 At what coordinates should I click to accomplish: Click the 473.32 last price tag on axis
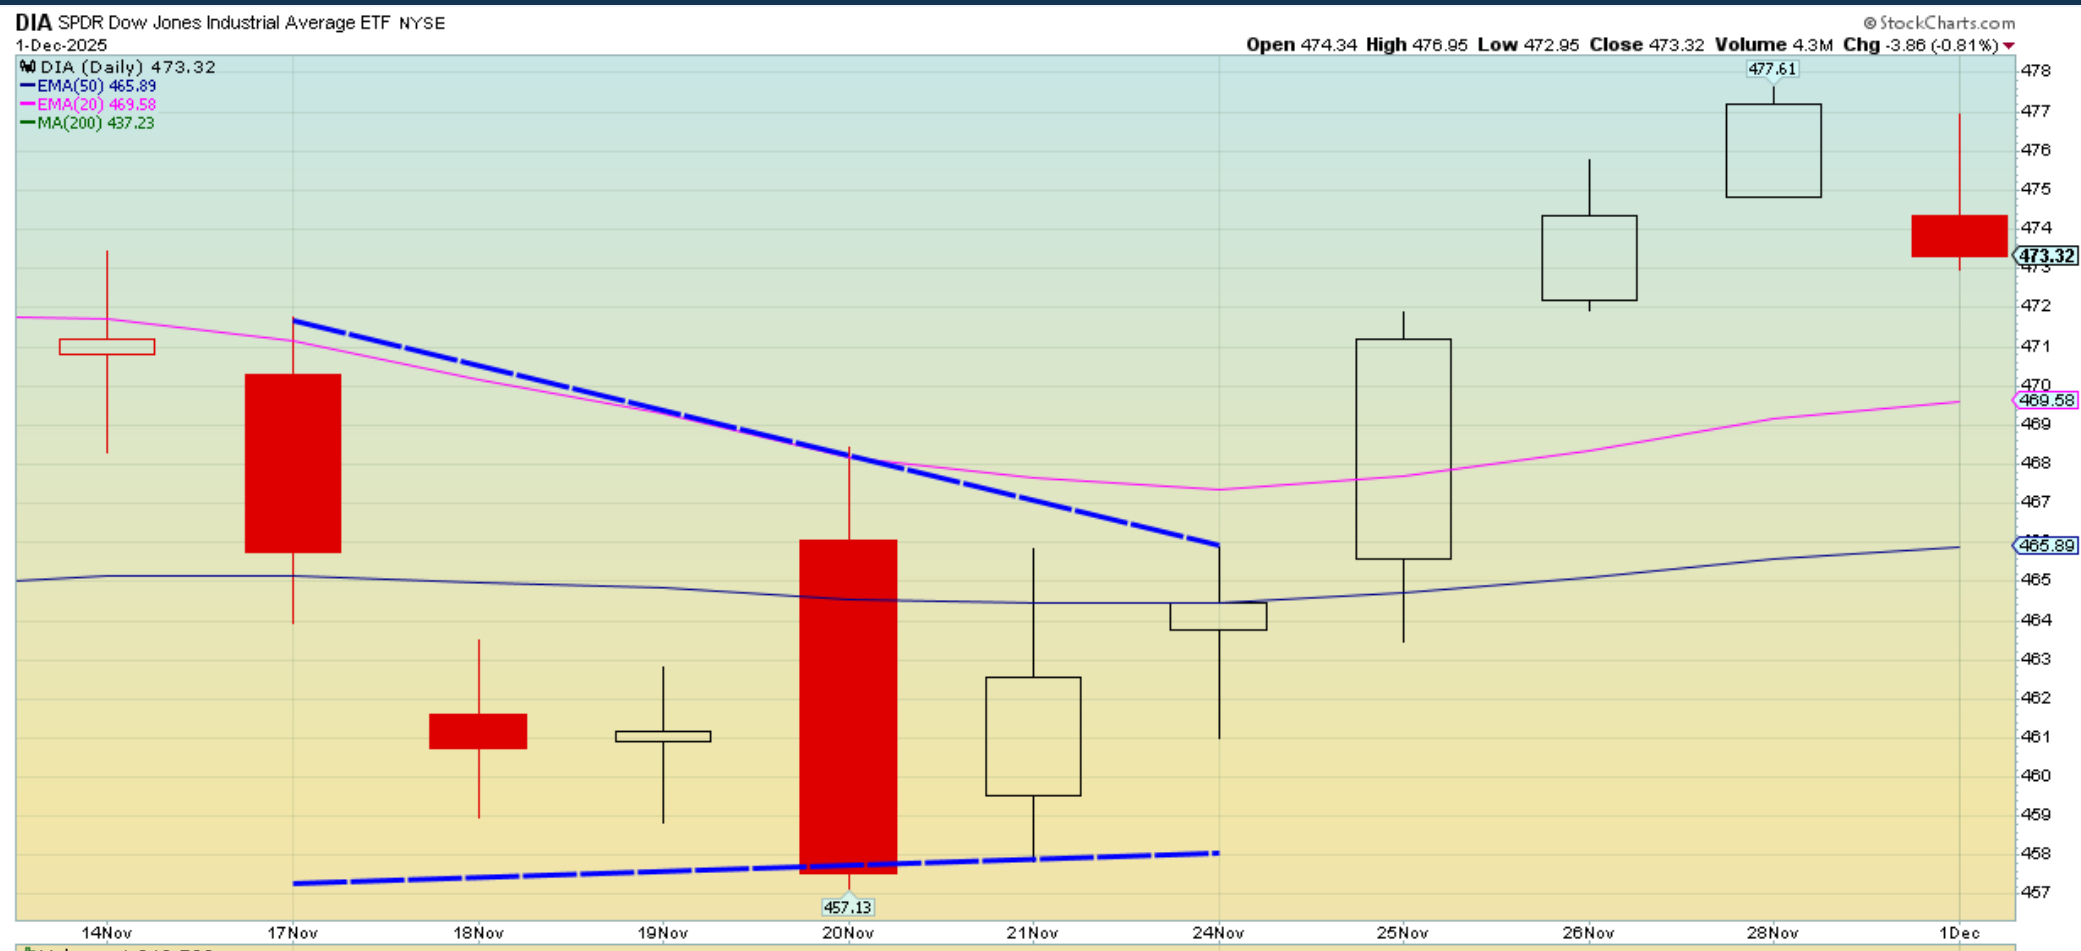coord(2046,256)
